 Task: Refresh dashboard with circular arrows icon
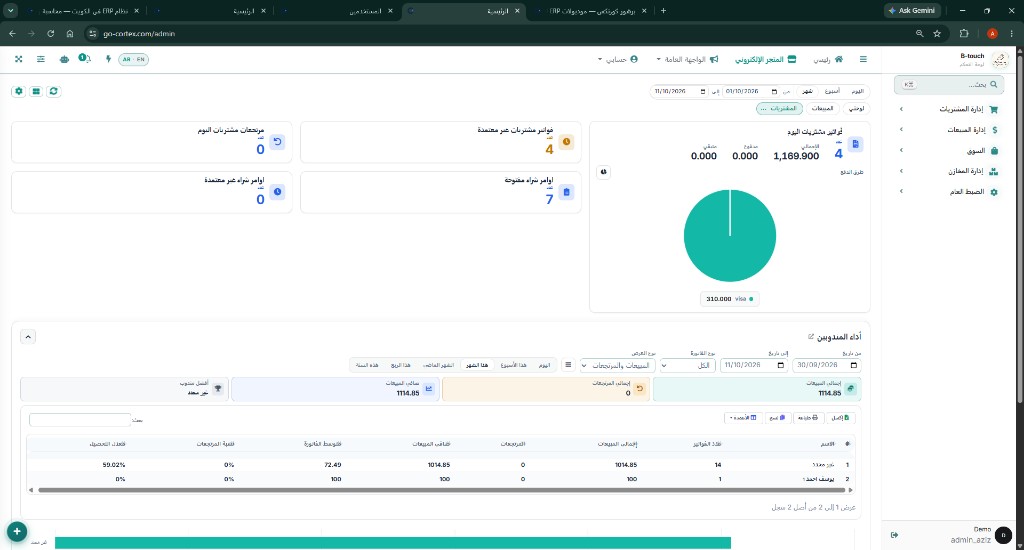pyautogui.click(x=54, y=91)
